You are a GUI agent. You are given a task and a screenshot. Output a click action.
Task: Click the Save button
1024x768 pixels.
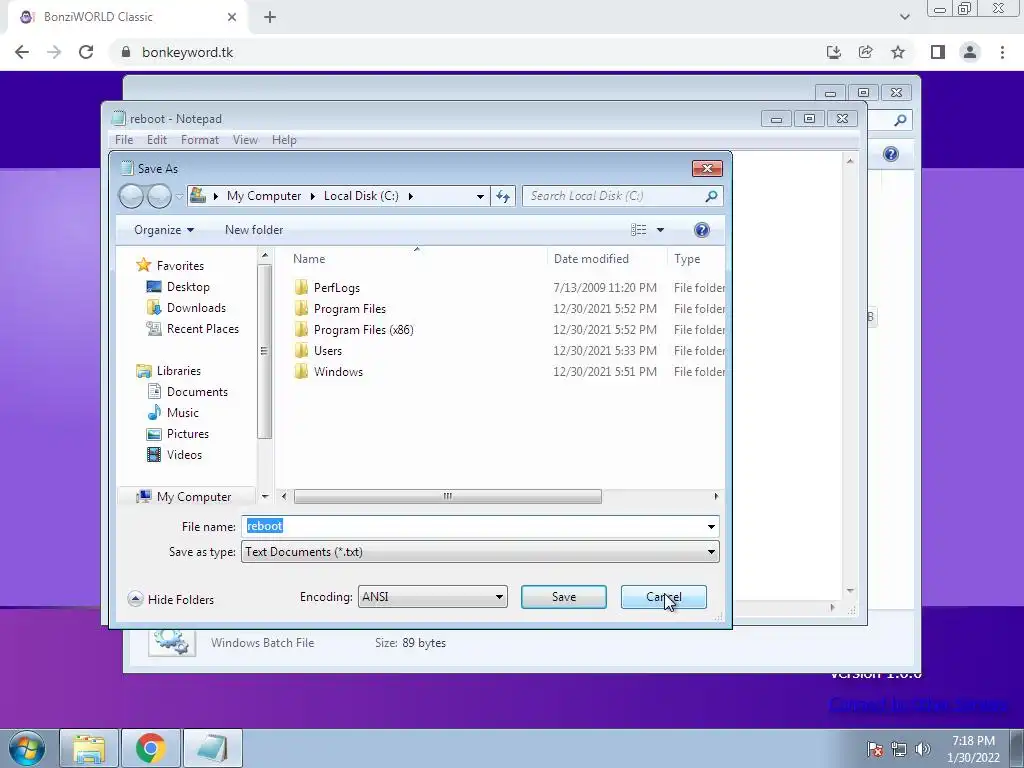point(564,597)
